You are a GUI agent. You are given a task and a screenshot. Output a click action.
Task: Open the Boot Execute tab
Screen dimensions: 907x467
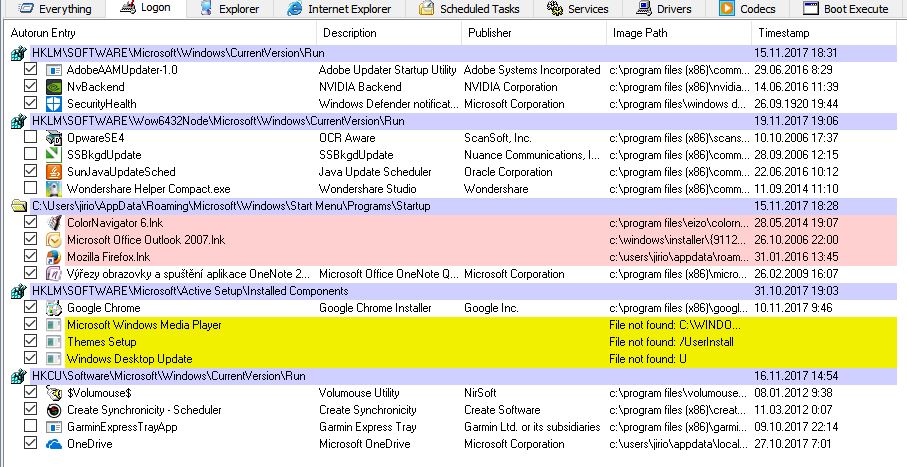pyautogui.click(x=846, y=9)
